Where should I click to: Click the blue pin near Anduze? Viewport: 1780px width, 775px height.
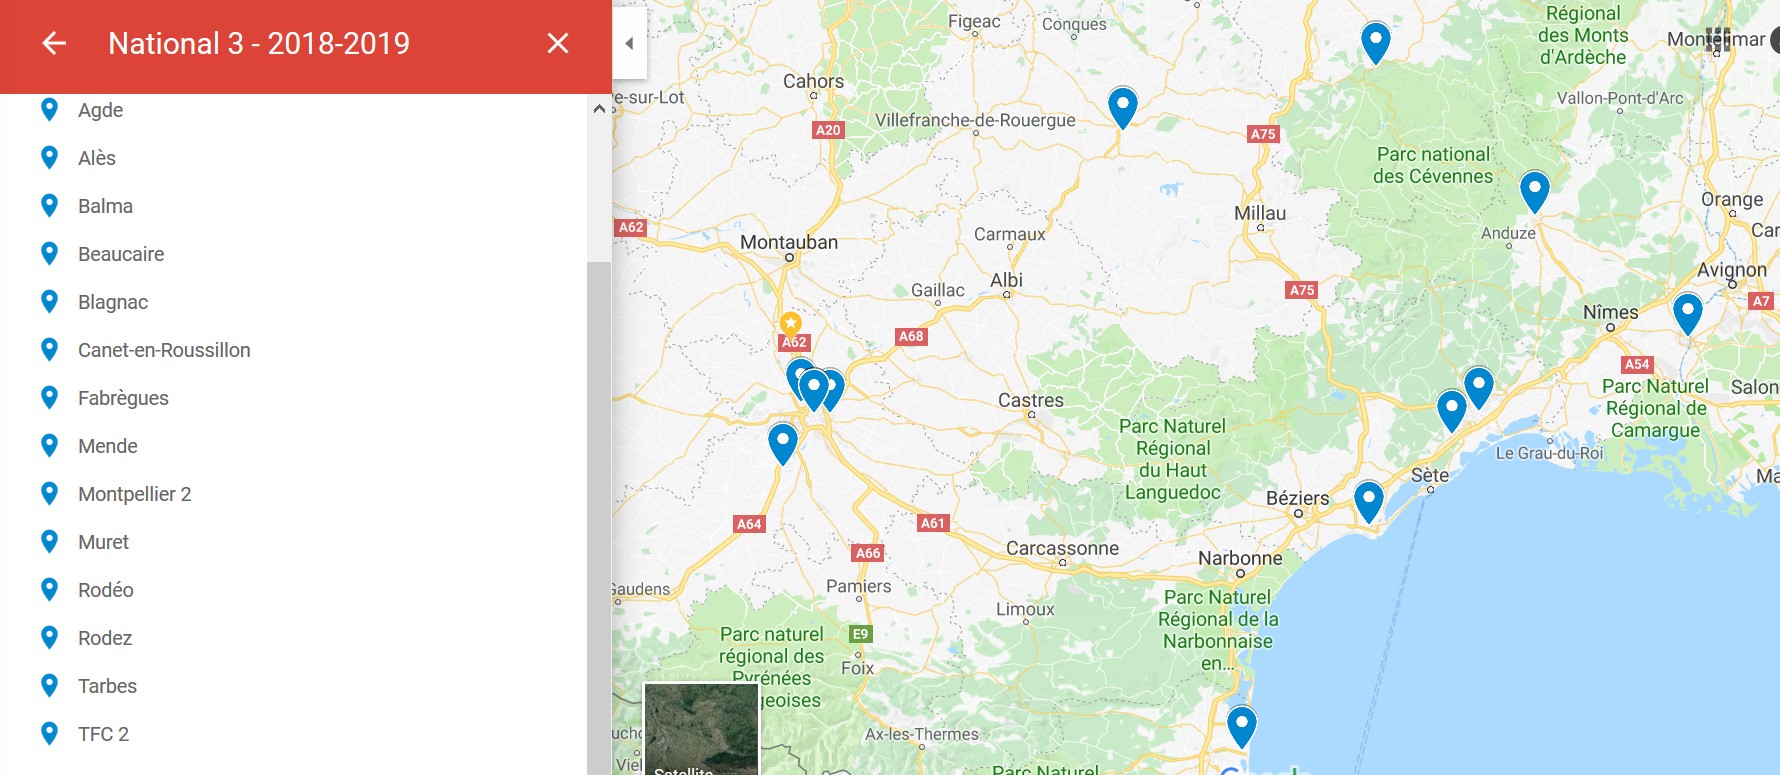tap(1535, 191)
